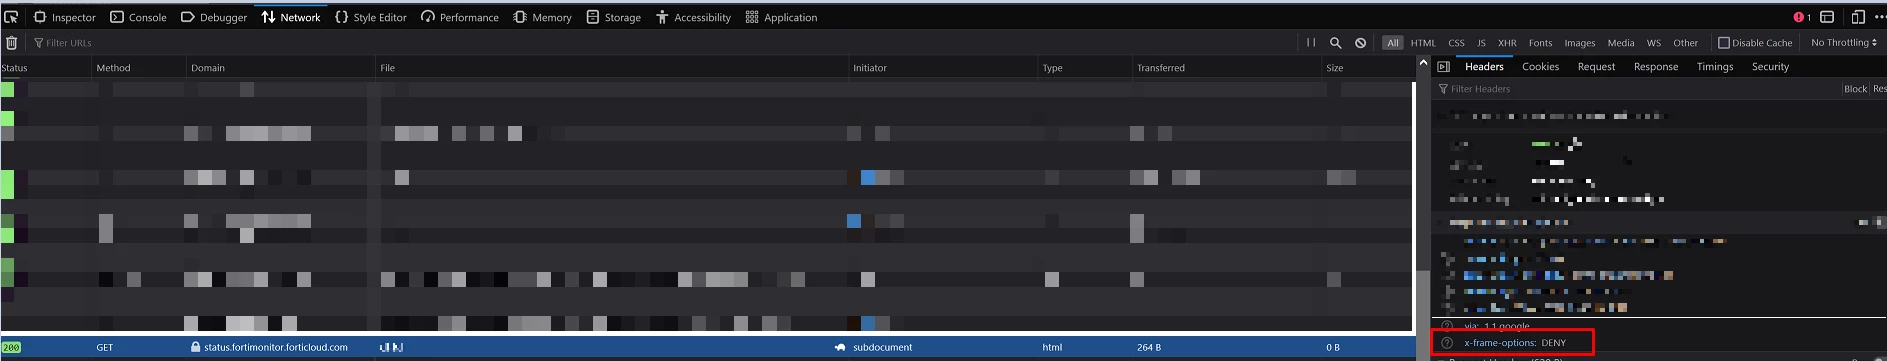Screen dimensions: 1887x361
Task: Clear the network log with trash icon
Action: coord(12,43)
